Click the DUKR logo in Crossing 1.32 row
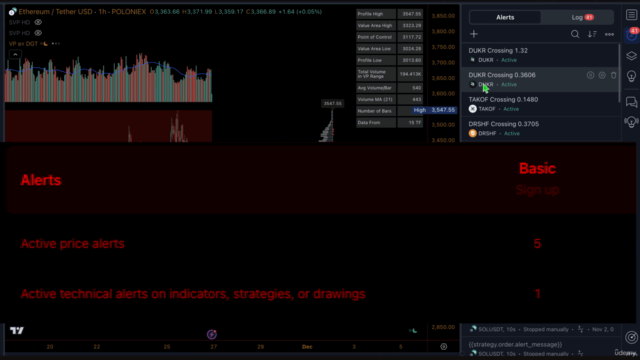The height and width of the screenshot is (360, 640). [473, 60]
